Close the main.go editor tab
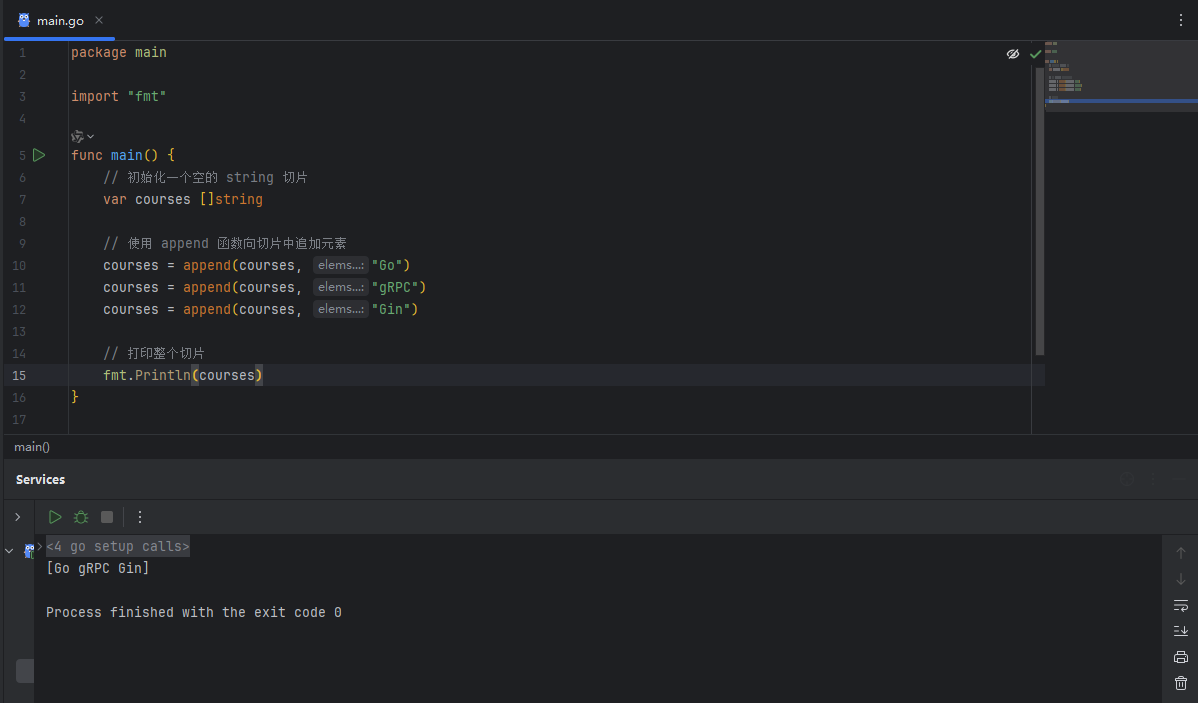Screen dimensions: 1198x703 [99, 21]
